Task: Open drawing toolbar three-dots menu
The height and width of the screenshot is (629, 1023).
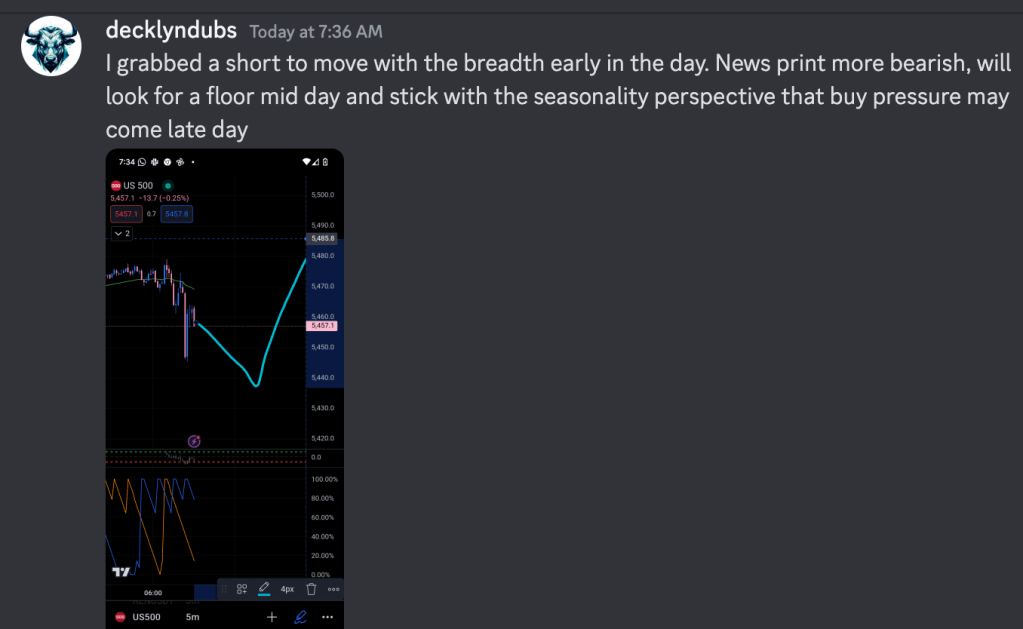Action: tap(333, 589)
